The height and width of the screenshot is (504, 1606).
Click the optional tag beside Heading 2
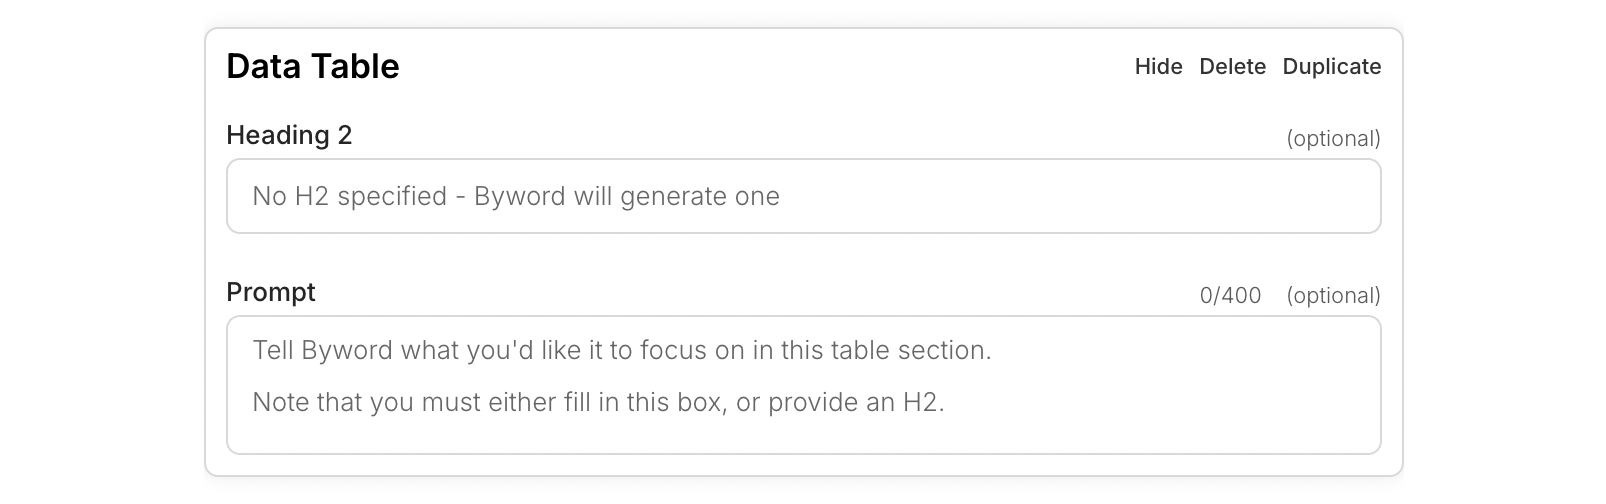(x=1333, y=139)
